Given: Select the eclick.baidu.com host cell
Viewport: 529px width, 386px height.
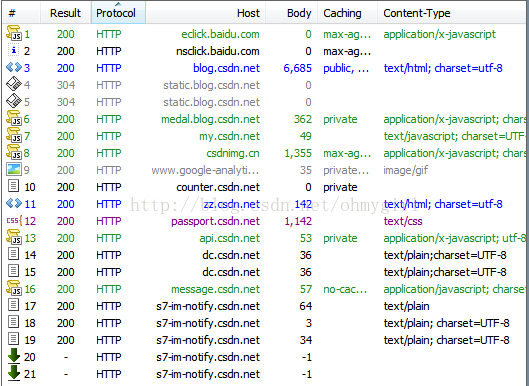Looking at the screenshot, I should pyautogui.click(x=220, y=34).
